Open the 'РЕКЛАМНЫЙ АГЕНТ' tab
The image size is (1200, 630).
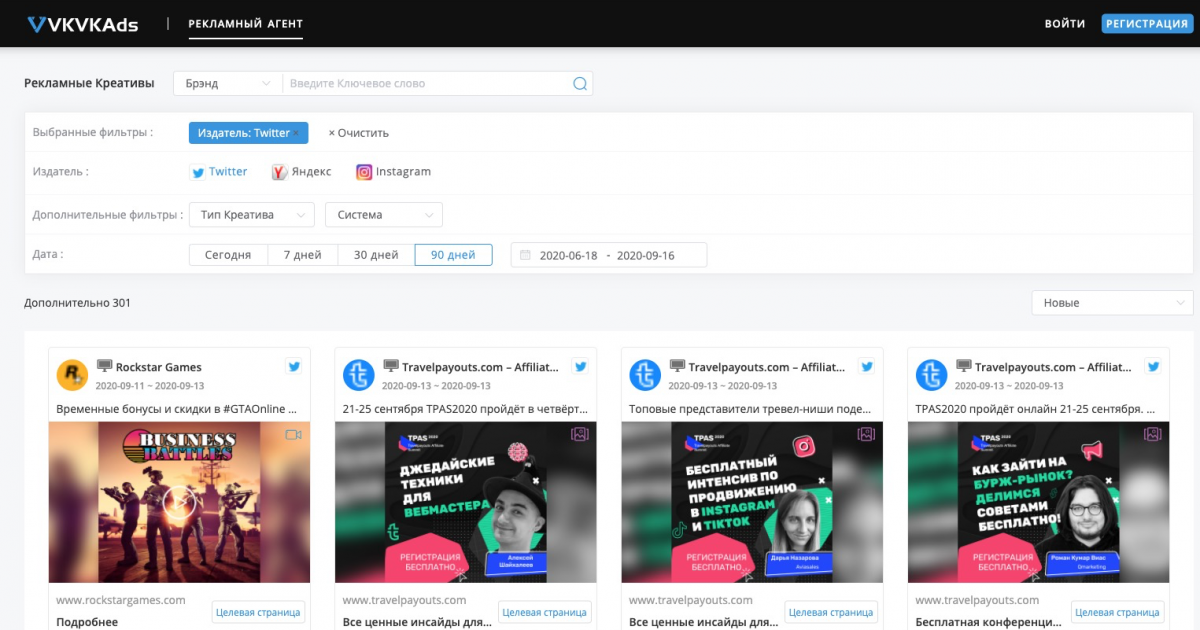click(246, 24)
